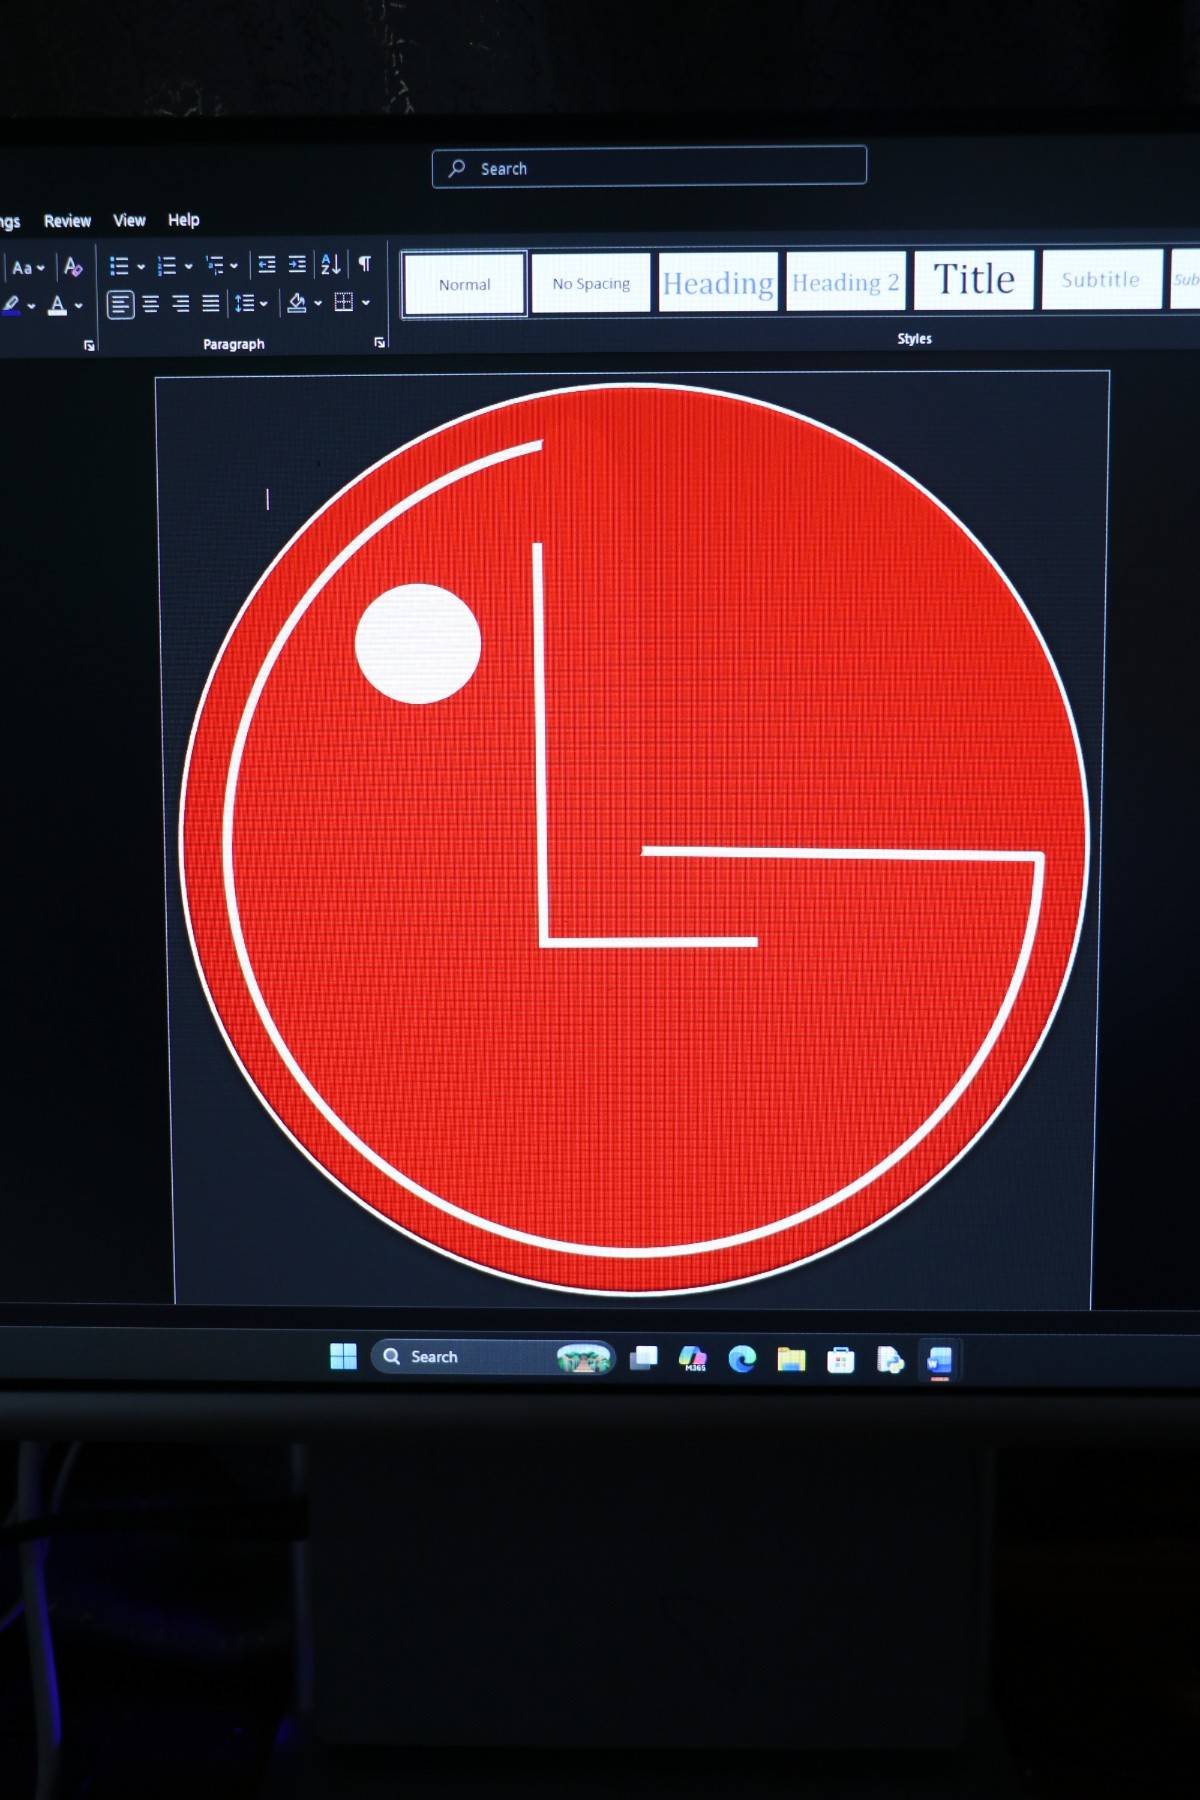Image resolution: width=1200 pixels, height=1800 pixels.
Task: Open File Explorer from taskbar
Action: (x=791, y=1359)
